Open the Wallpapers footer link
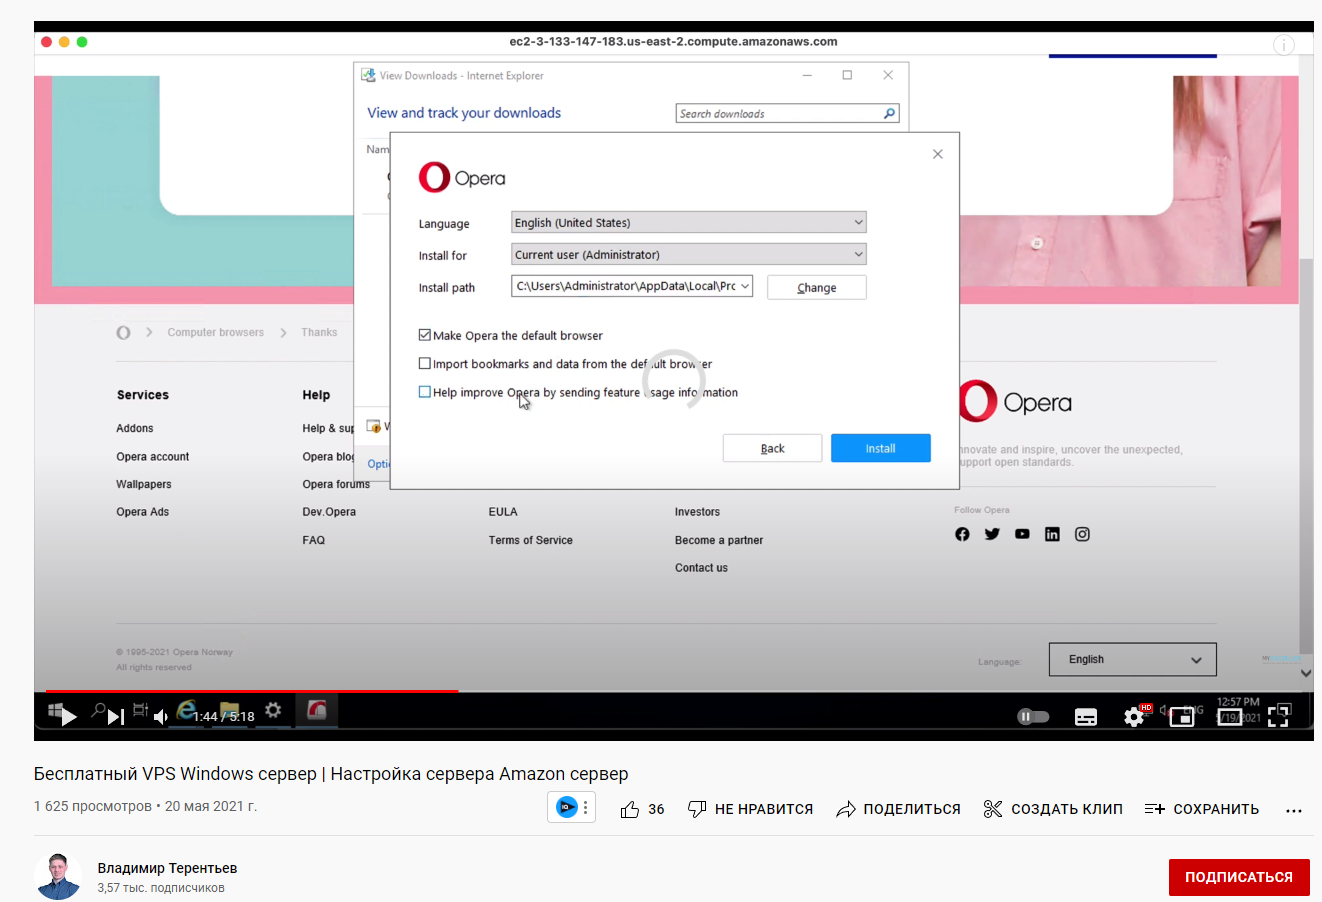Image resolution: width=1322 pixels, height=902 pixels. tap(144, 484)
